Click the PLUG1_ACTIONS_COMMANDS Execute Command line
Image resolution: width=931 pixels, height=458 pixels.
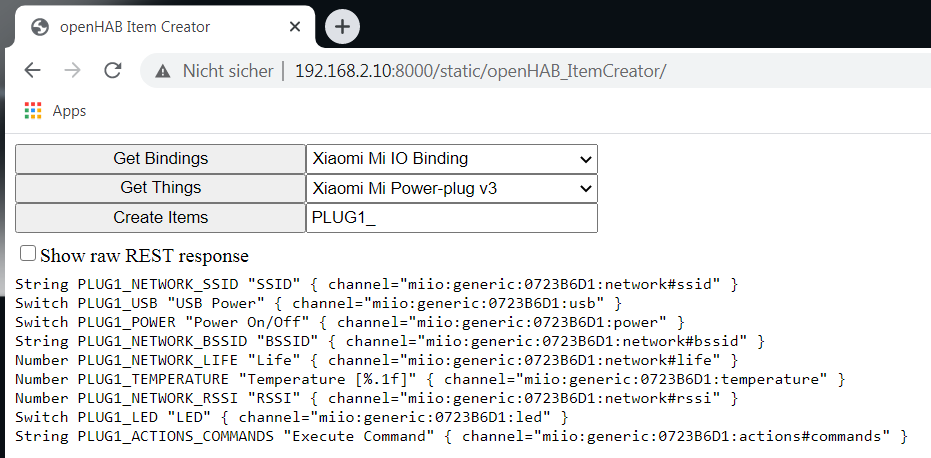461,437
